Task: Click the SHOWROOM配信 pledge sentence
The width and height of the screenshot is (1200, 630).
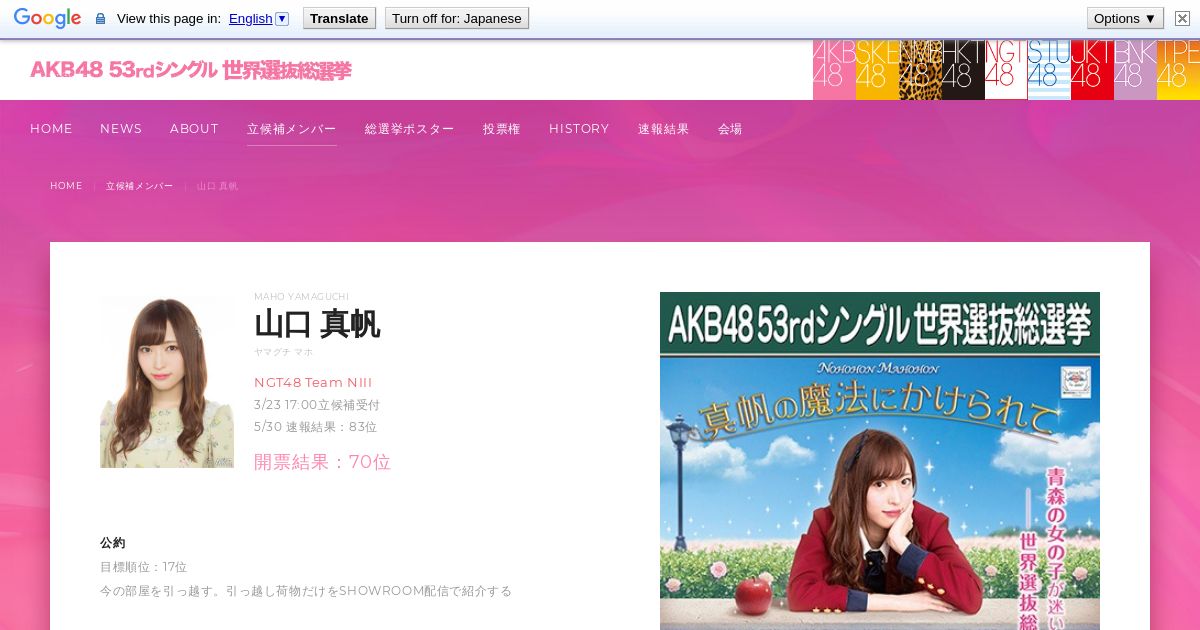Action: (x=306, y=591)
